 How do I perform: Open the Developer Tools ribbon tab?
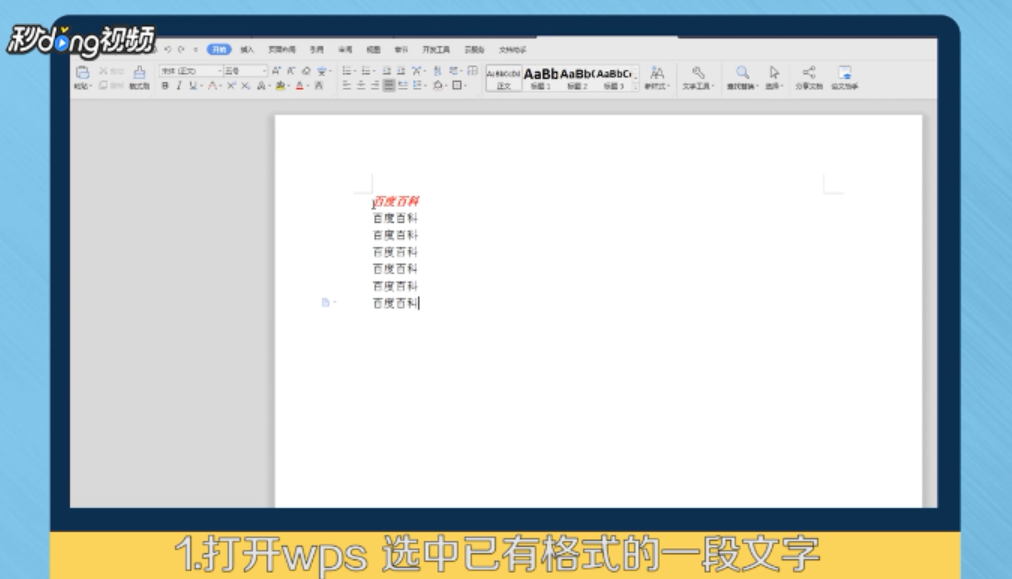coord(436,50)
